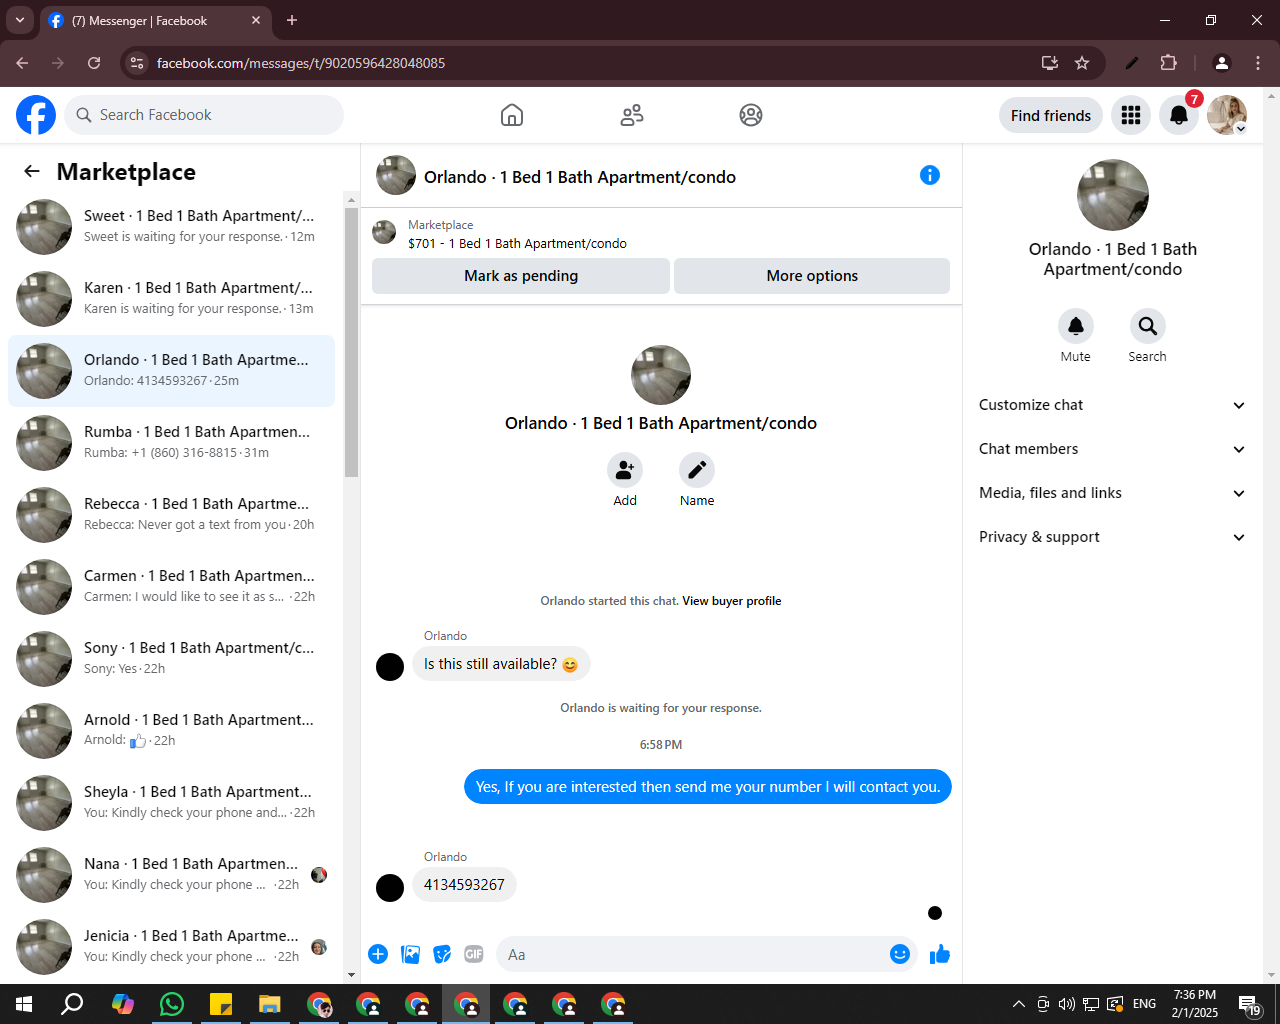Choose a GIF in composer
The width and height of the screenshot is (1280, 1024).
[x=474, y=954]
